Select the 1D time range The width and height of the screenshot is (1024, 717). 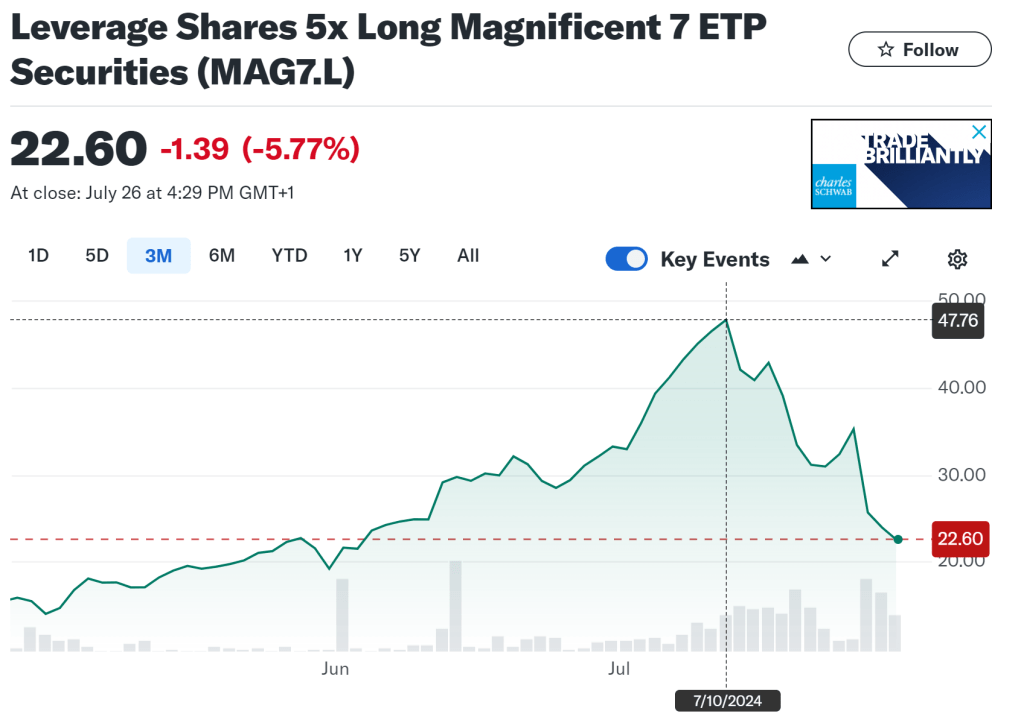(x=38, y=255)
